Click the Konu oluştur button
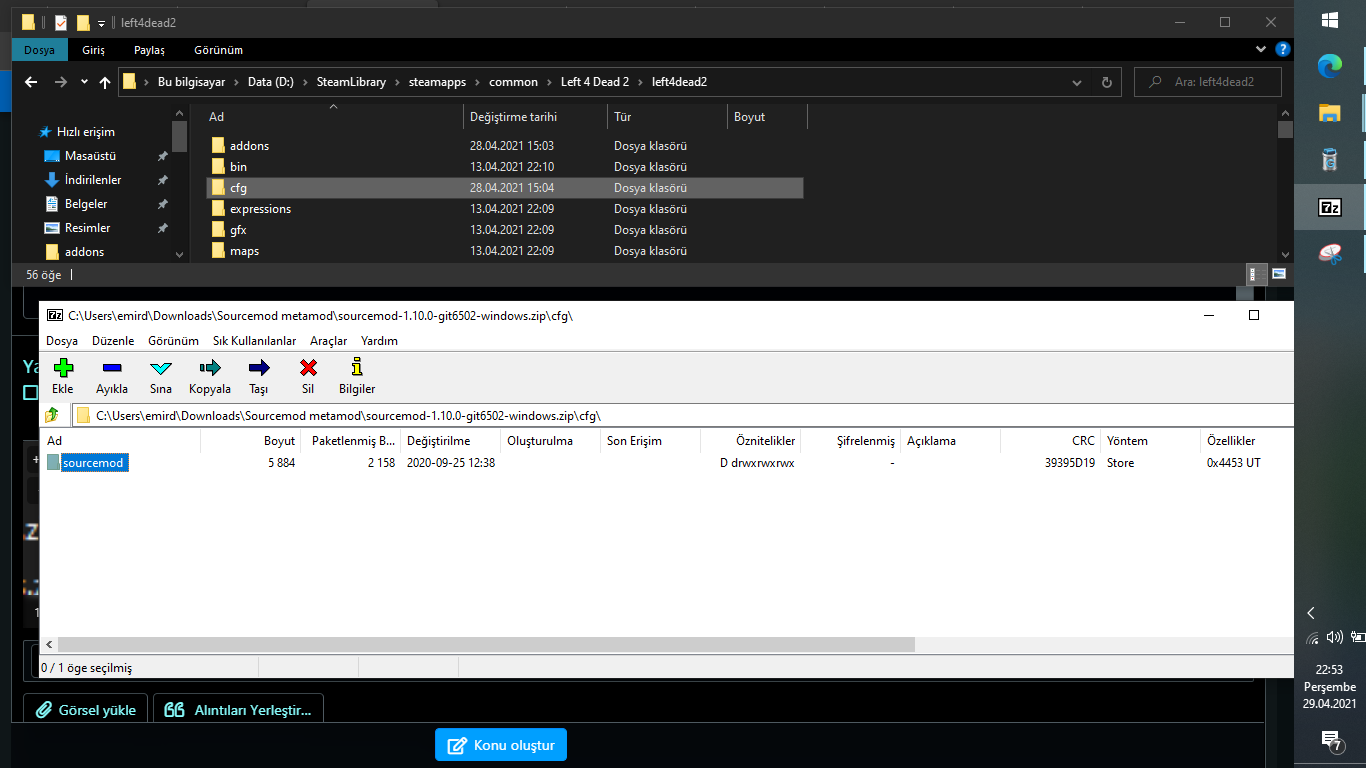 (x=501, y=745)
